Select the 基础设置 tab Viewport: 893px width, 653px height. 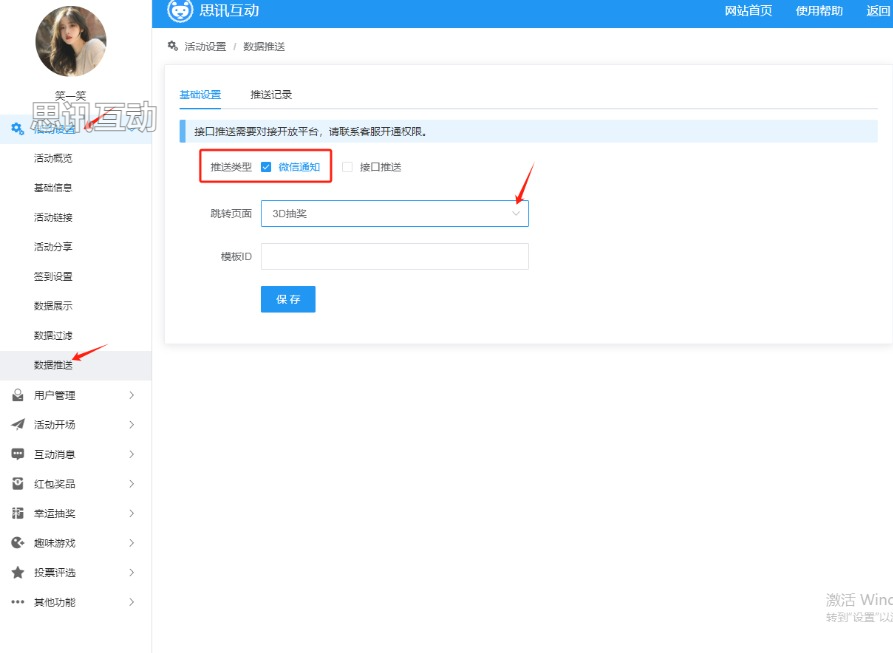click(200, 95)
